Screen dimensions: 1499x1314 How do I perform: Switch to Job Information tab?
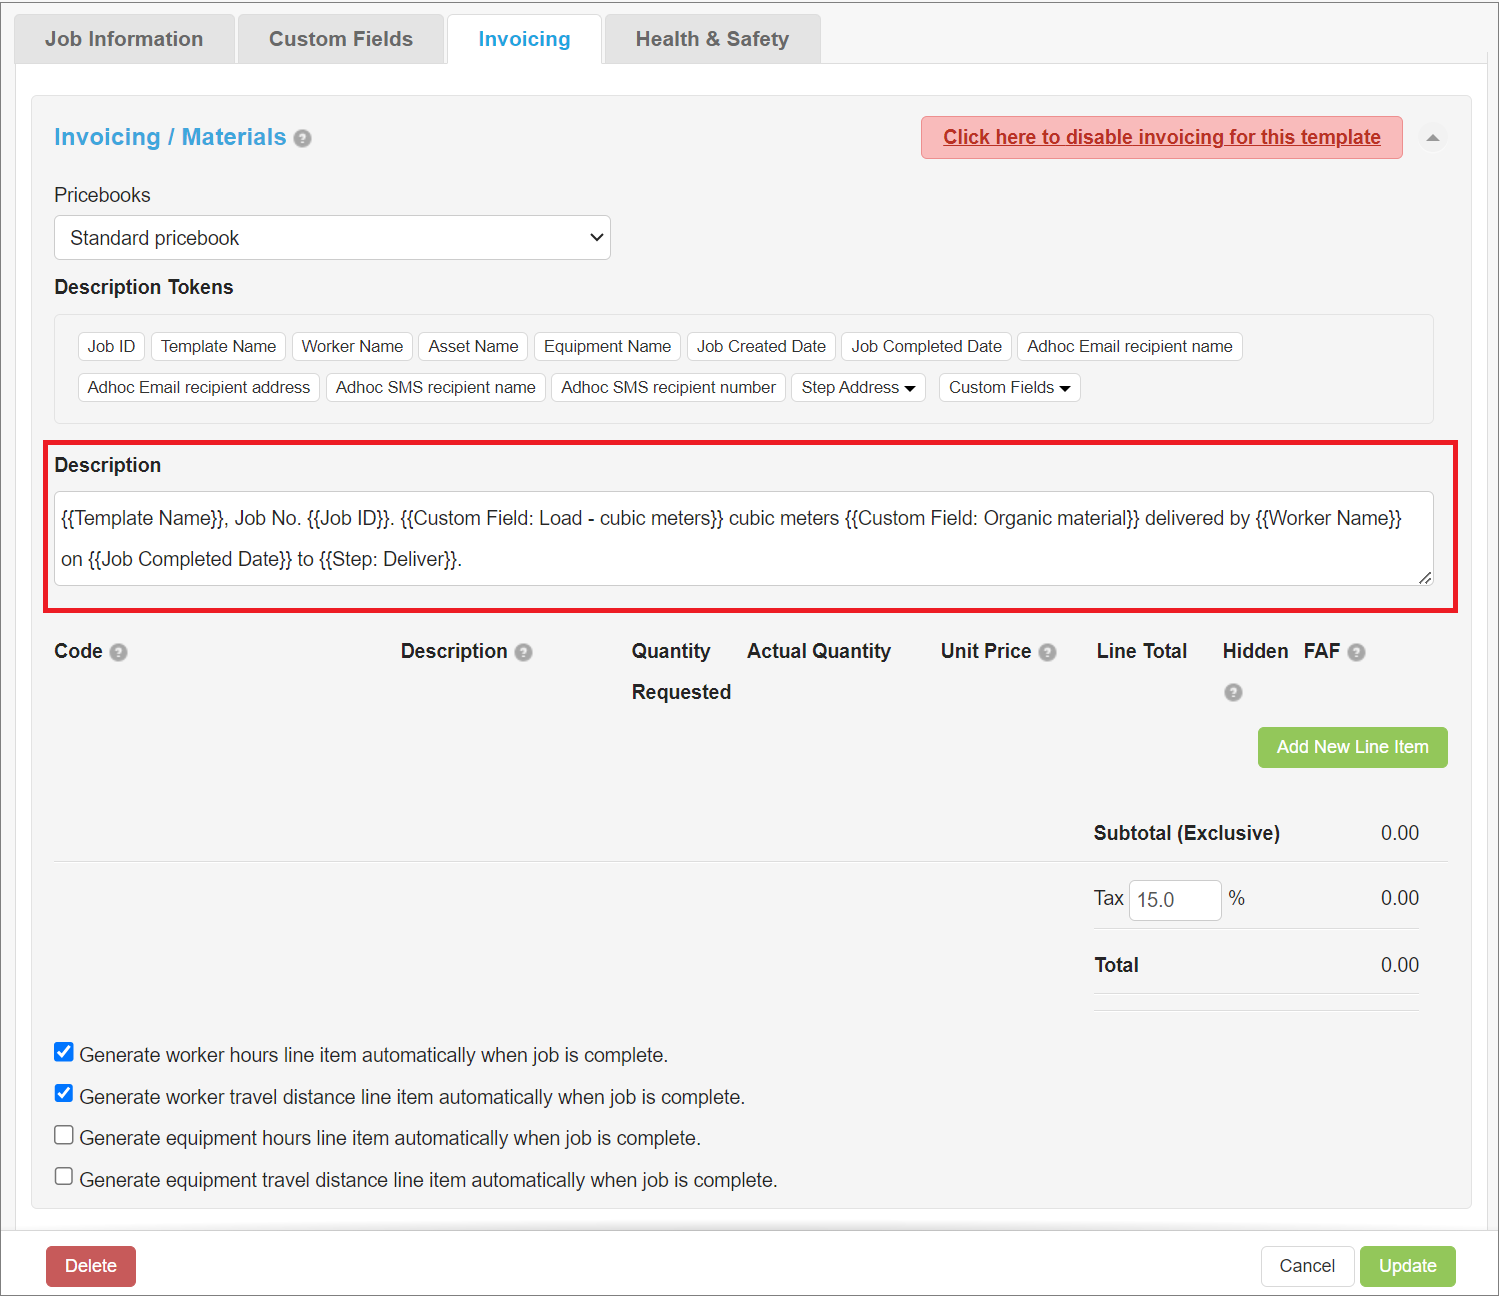tap(124, 39)
